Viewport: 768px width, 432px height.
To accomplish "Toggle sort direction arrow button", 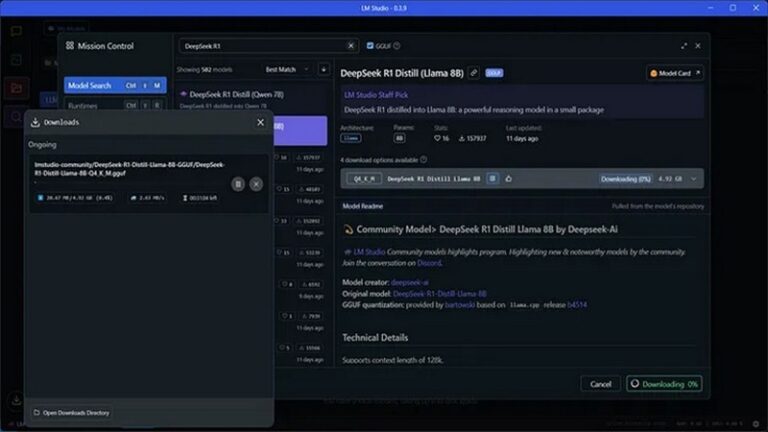I will point(323,70).
